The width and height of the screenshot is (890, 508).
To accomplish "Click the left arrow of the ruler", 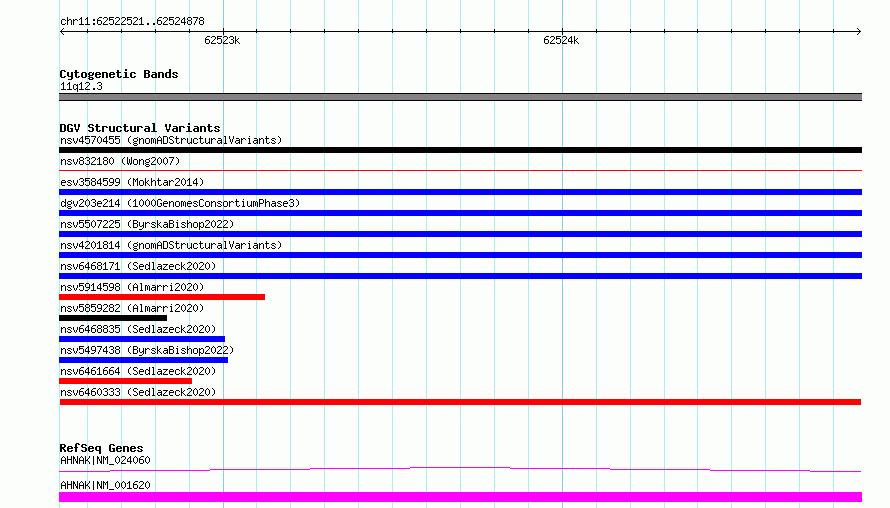I will 62,31.
